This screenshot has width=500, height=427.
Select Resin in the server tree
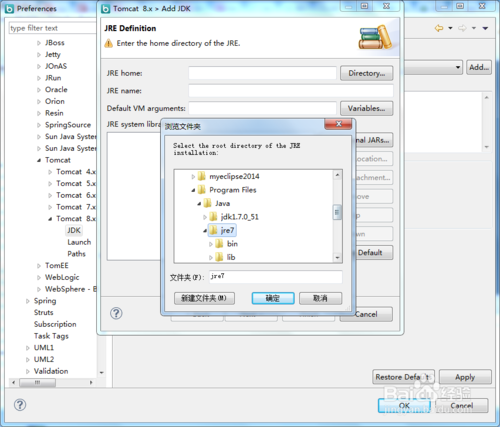click(x=54, y=113)
